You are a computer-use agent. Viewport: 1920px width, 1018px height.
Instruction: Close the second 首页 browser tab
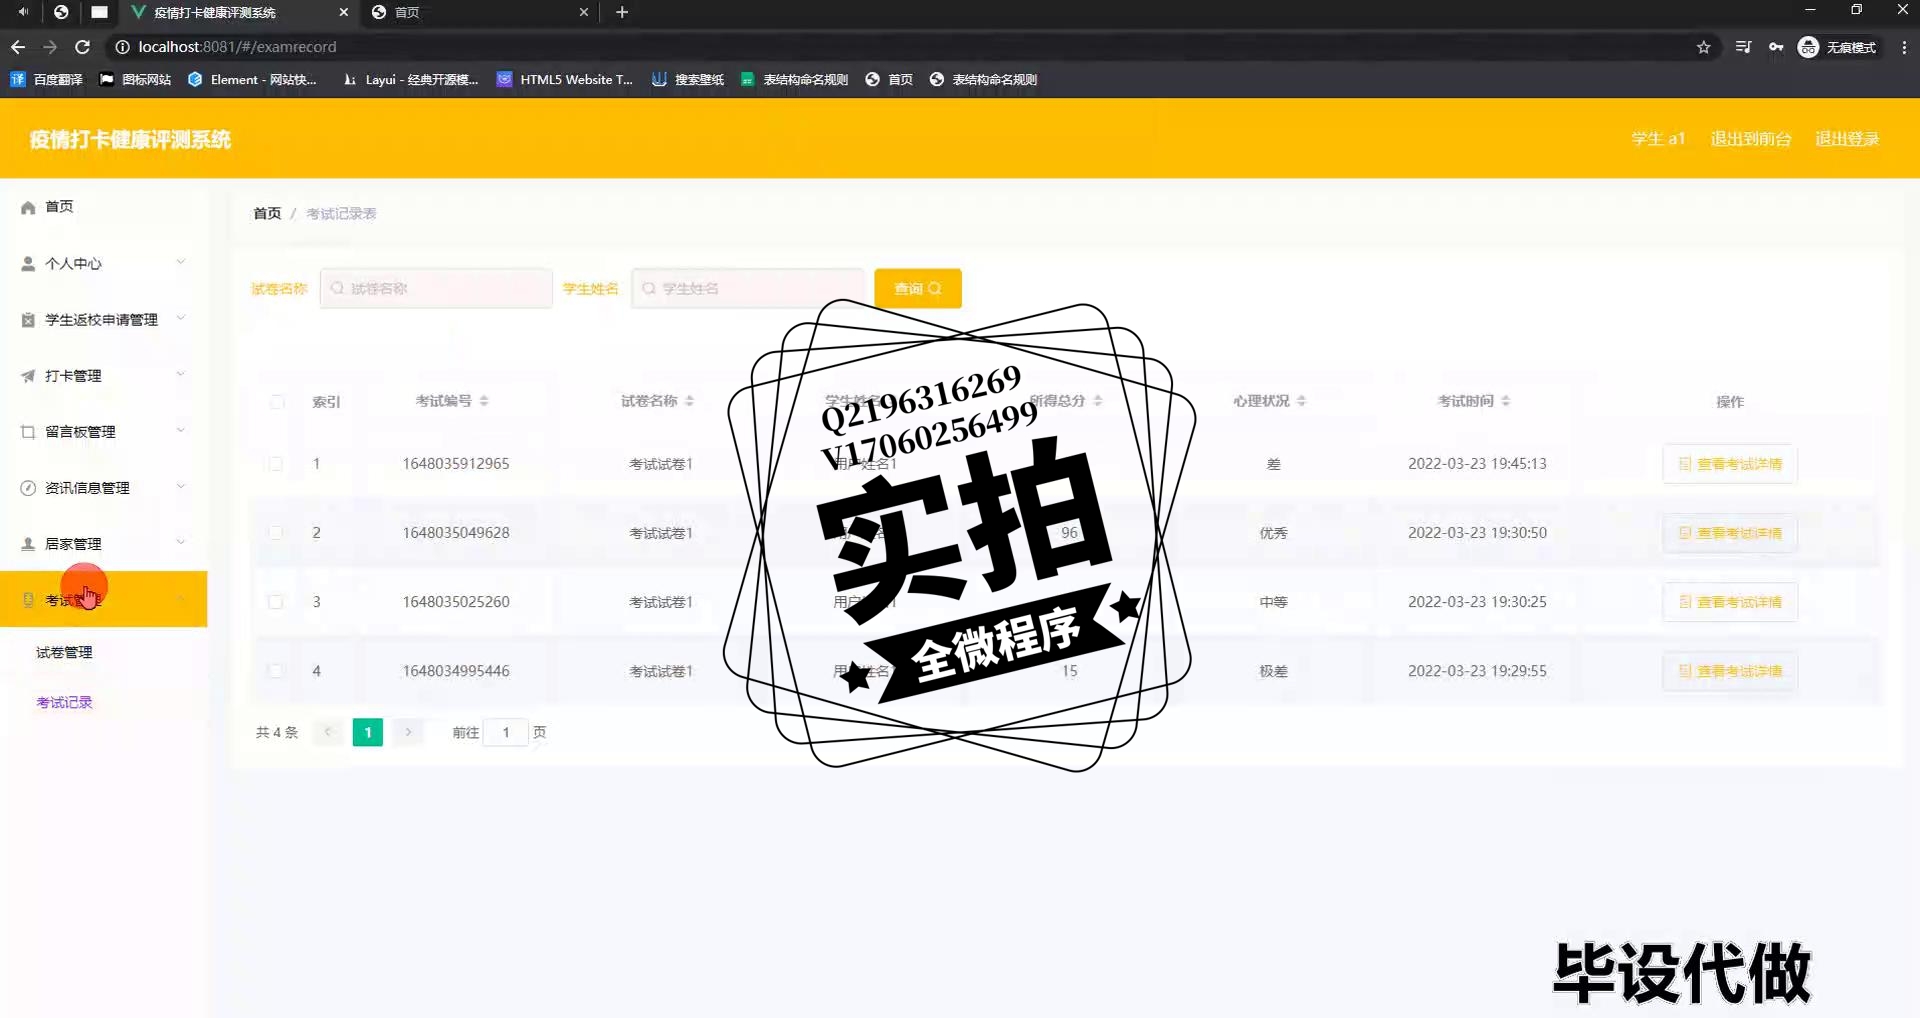(x=584, y=12)
